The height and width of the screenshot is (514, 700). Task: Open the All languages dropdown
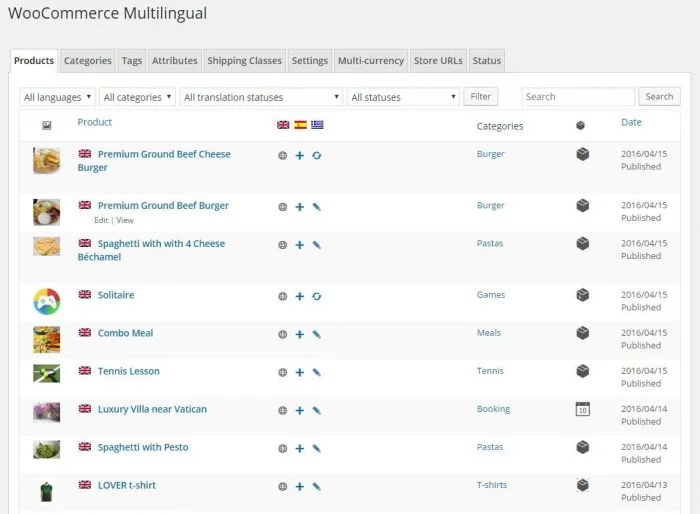click(57, 97)
